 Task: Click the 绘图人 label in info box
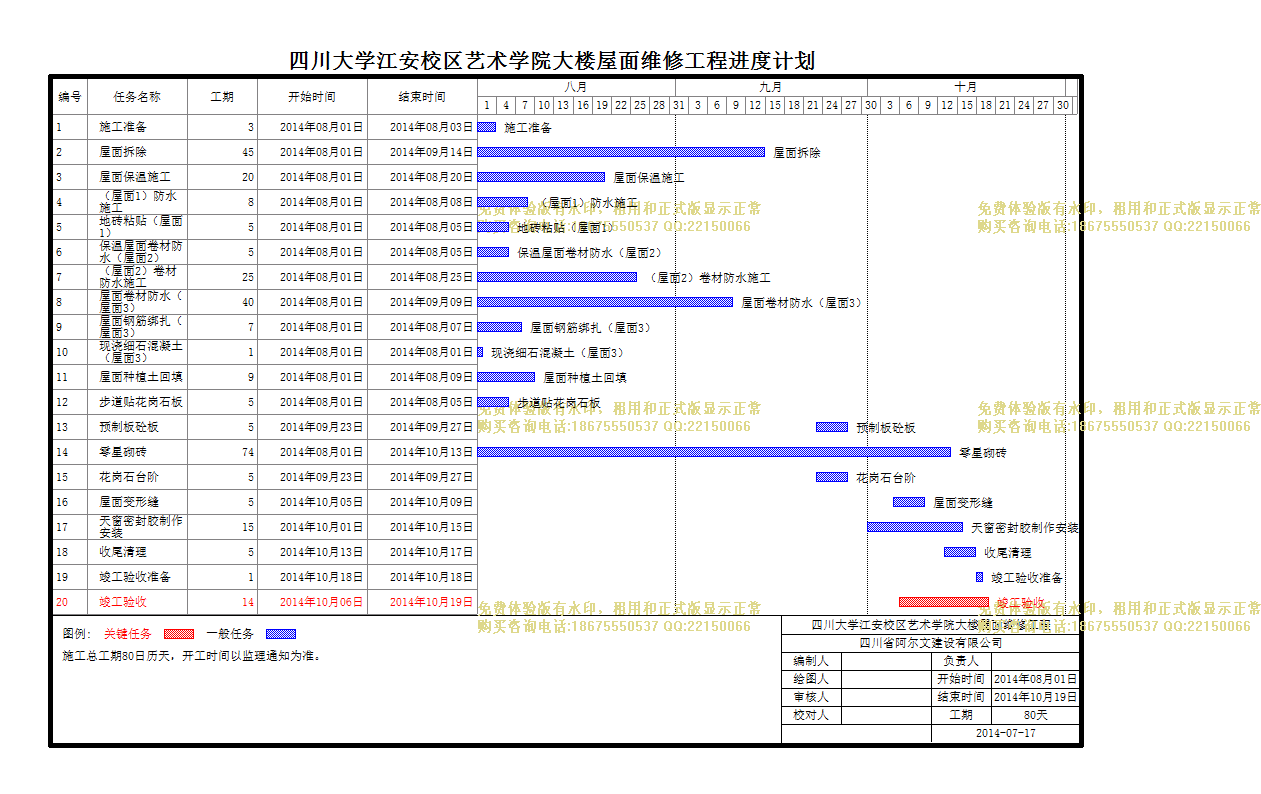tap(811, 679)
